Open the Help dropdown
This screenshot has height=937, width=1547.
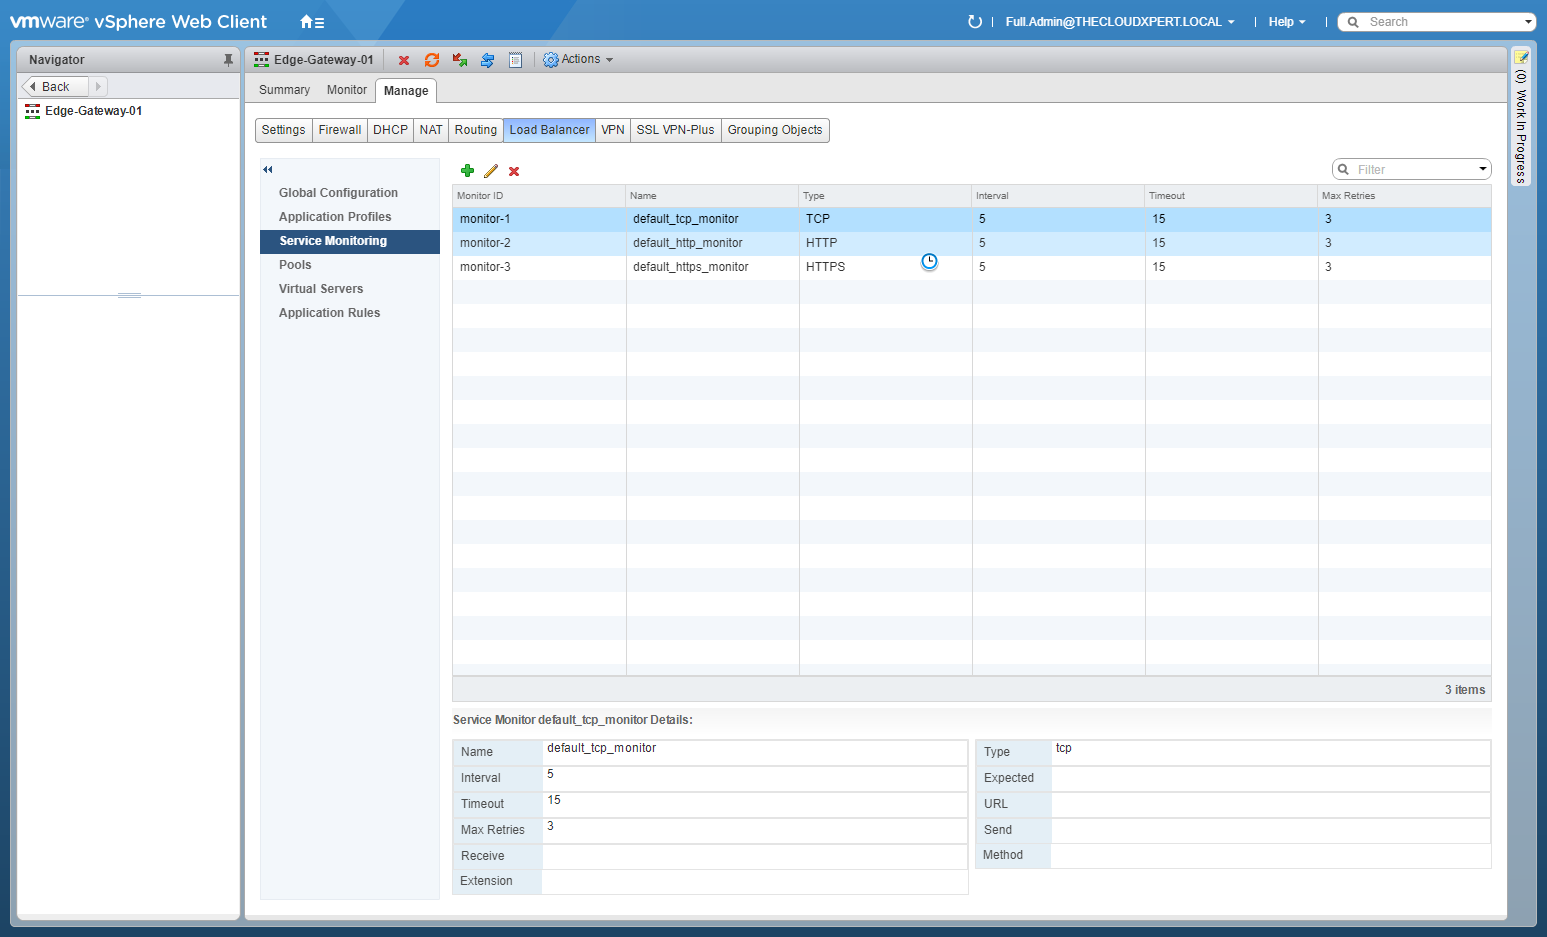pyautogui.click(x=1286, y=22)
